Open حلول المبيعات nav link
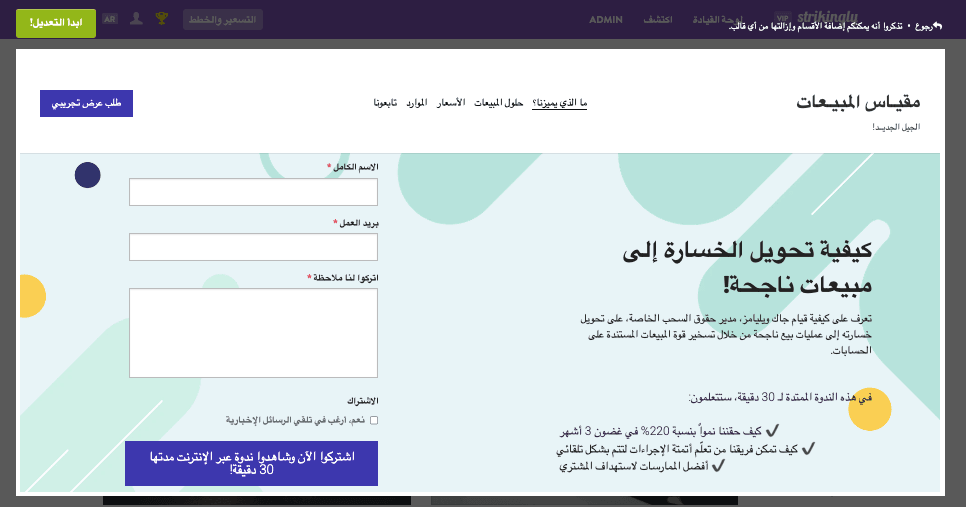966x507 pixels. click(x=498, y=103)
